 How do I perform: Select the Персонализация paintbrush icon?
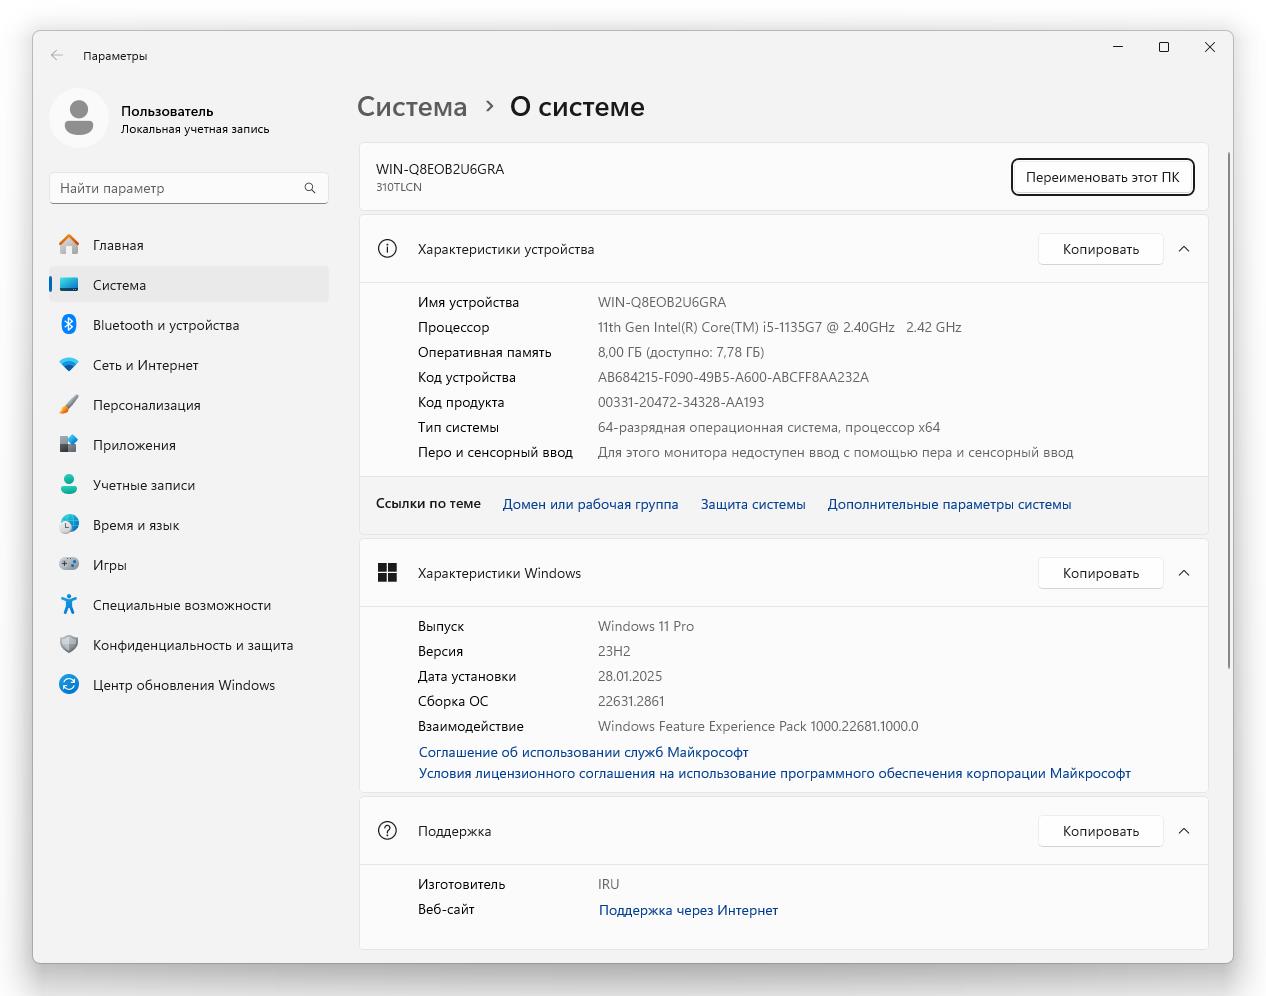click(x=69, y=405)
